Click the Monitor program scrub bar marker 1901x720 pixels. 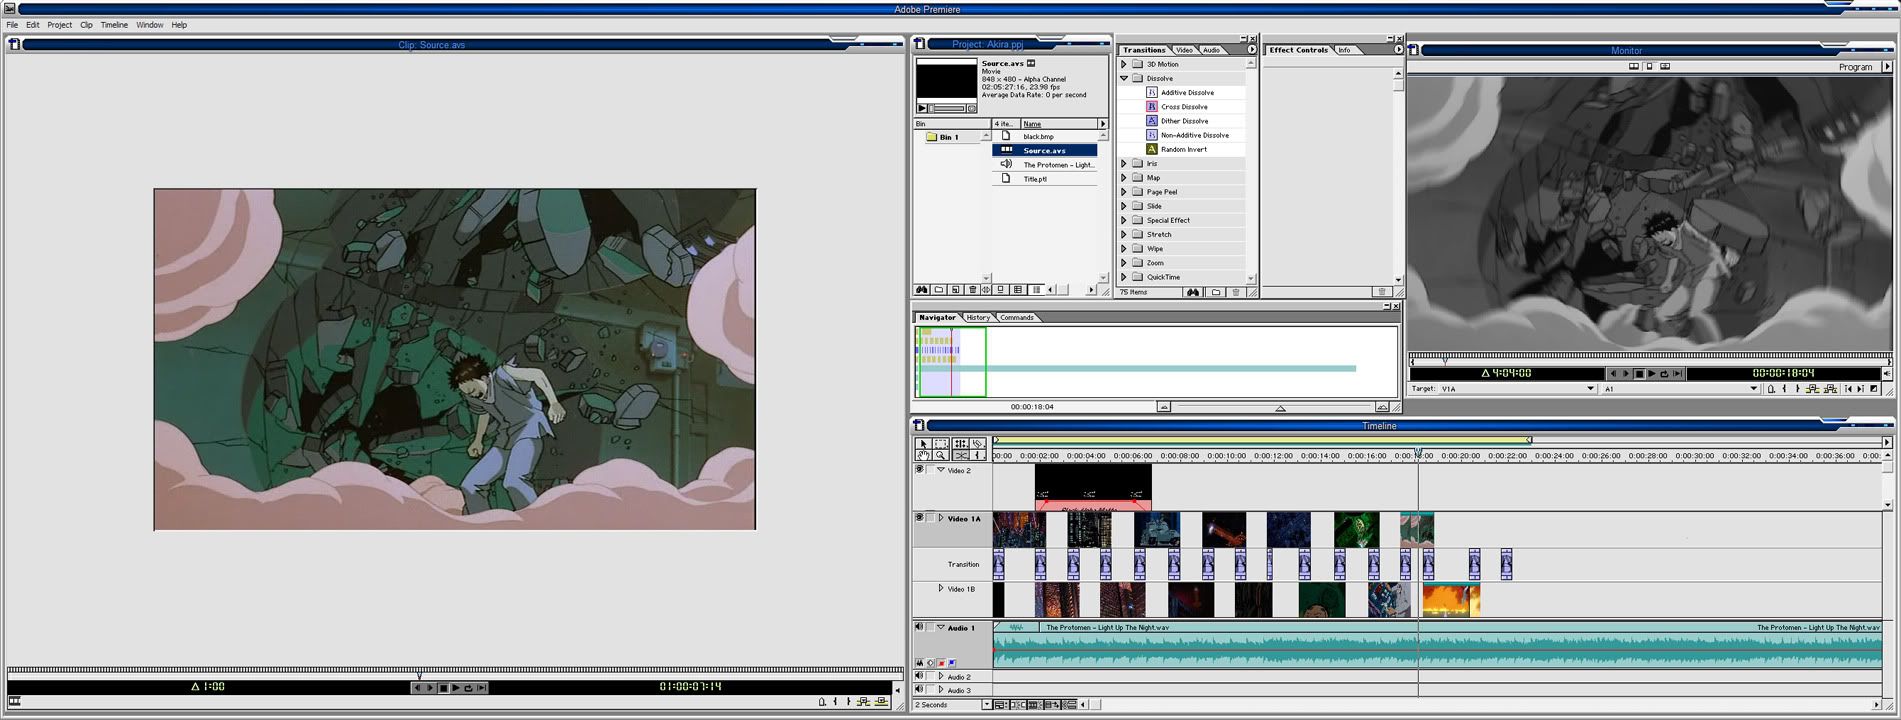click(1444, 359)
